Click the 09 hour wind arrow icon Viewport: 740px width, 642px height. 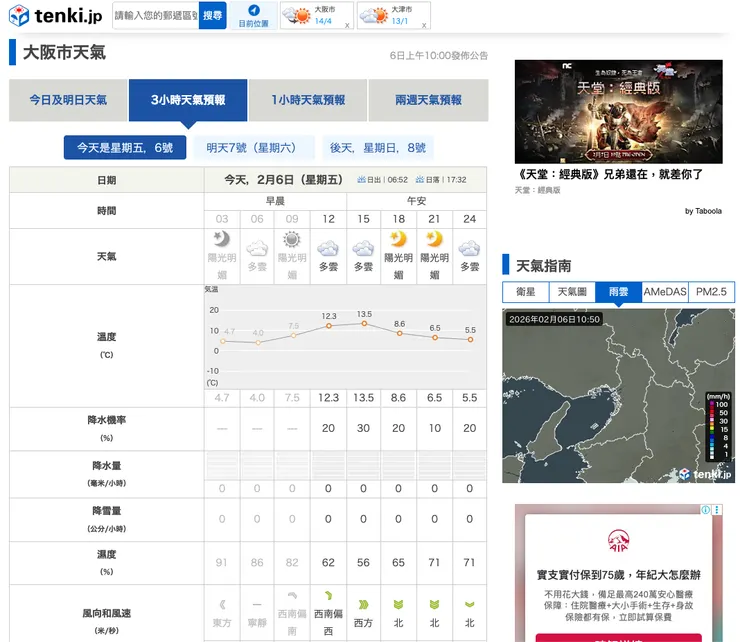(292, 596)
